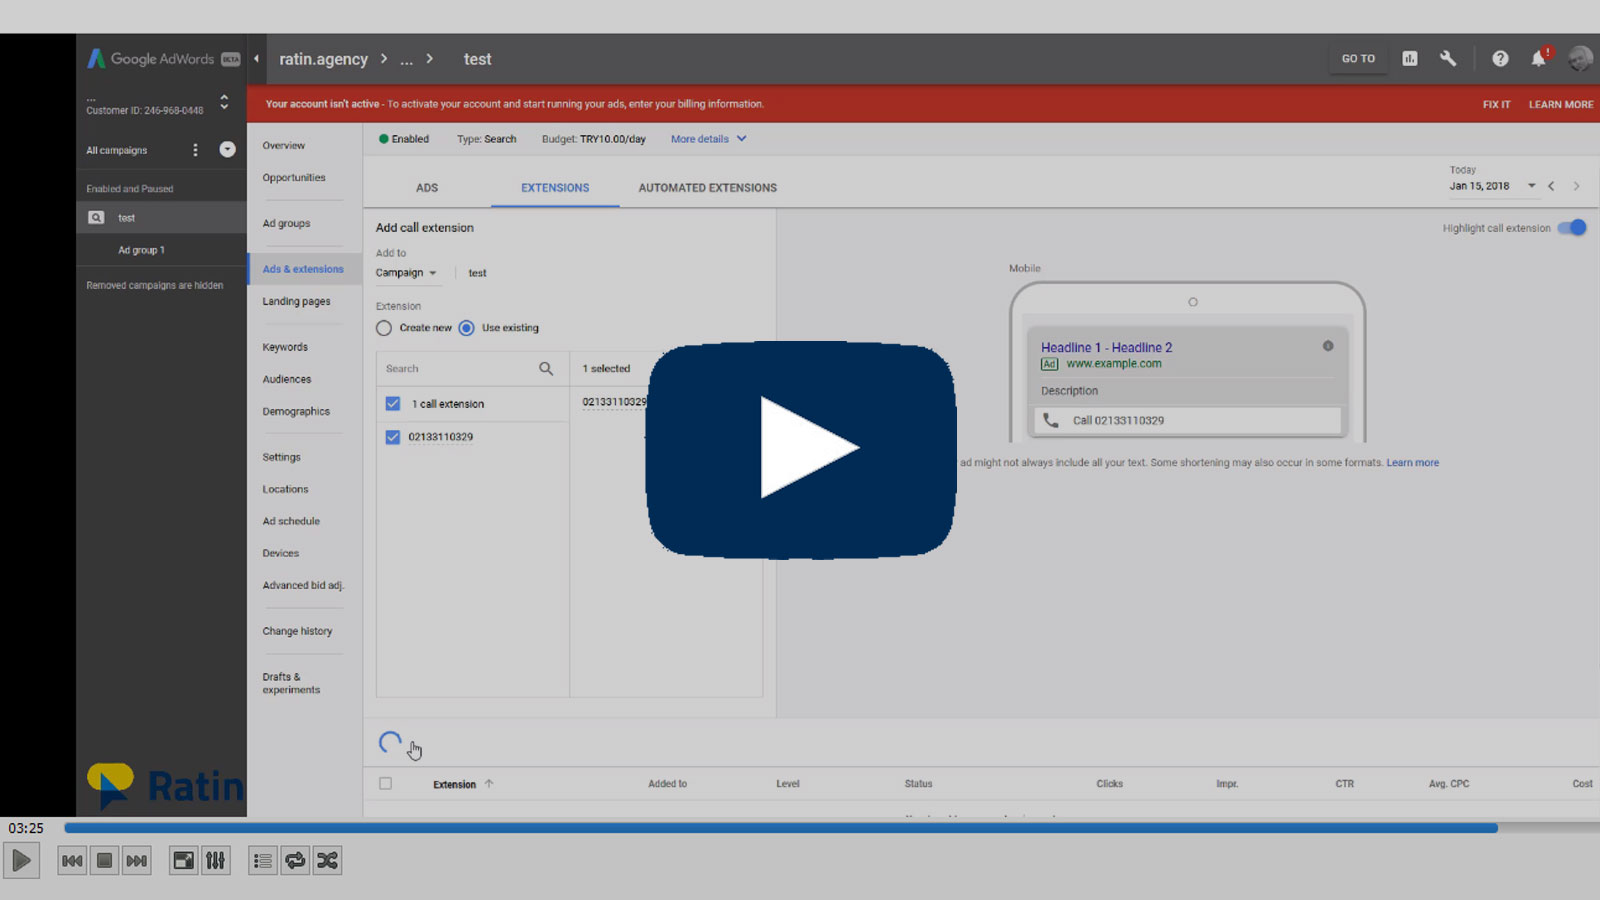Click LEARN MORE in red banner
1600x900 pixels.
pos(1561,105)
